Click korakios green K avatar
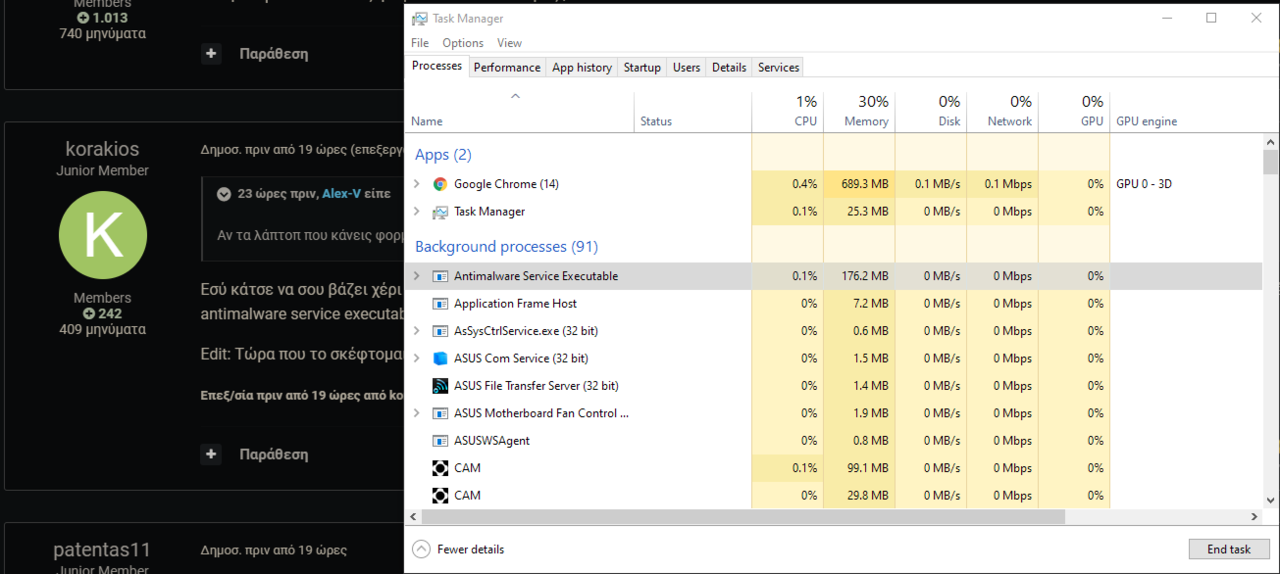Viewport: 1280px width, 574px height. coord(103,235)
